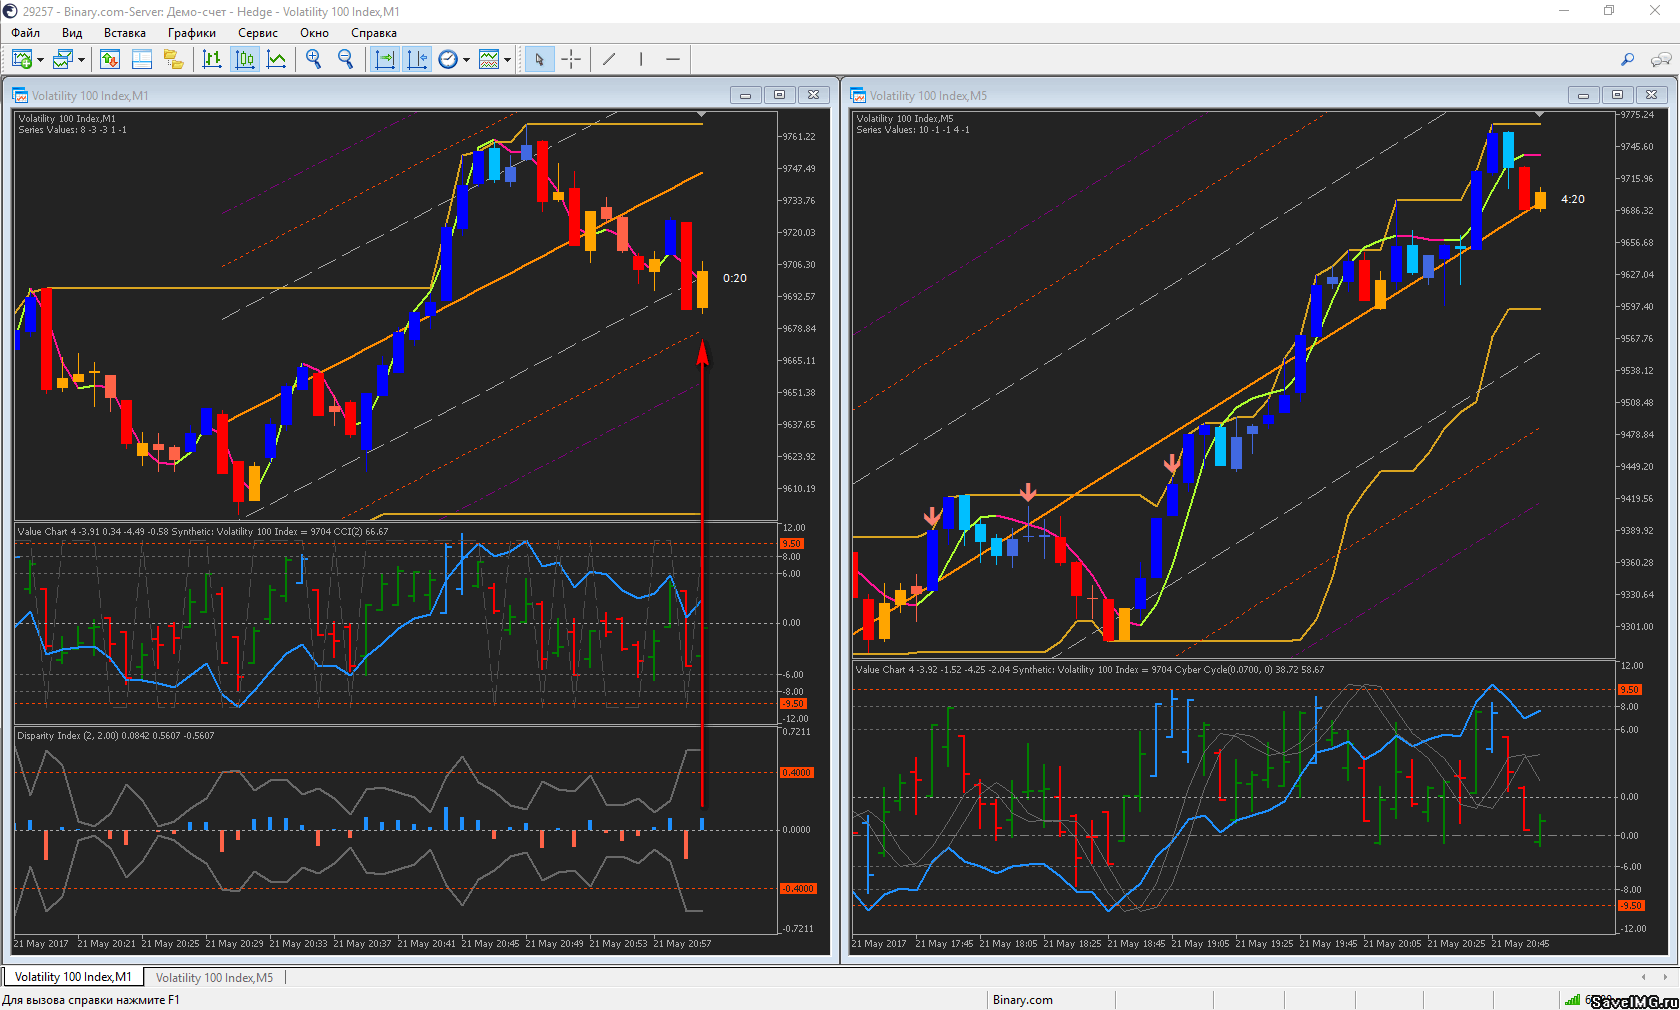The height and width of the screenshot is (1010, 1680).
Task: Zoom out of the chart
Action: coord(346,60)
